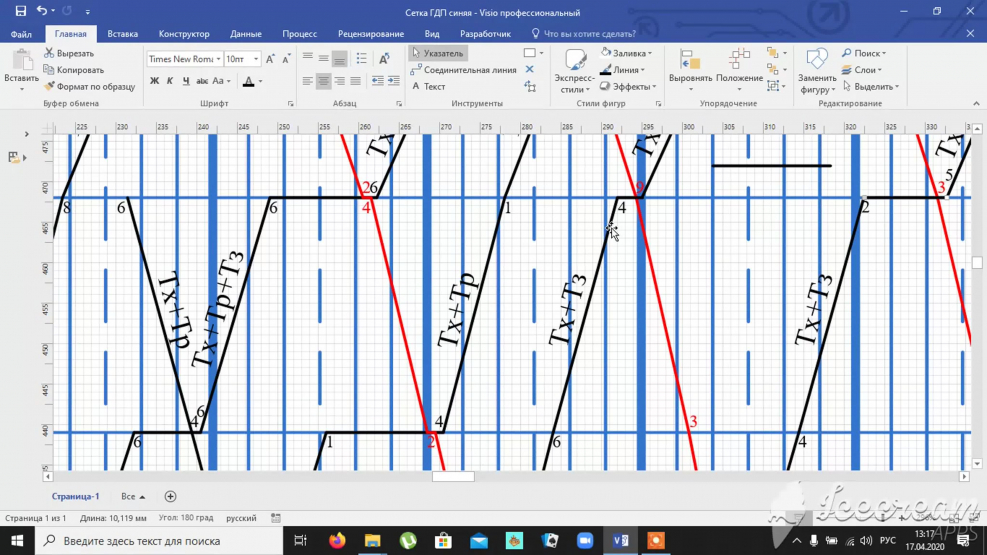
Task: Click the shapes pane stencil icon at left
Action: click(x=13, y=157)
